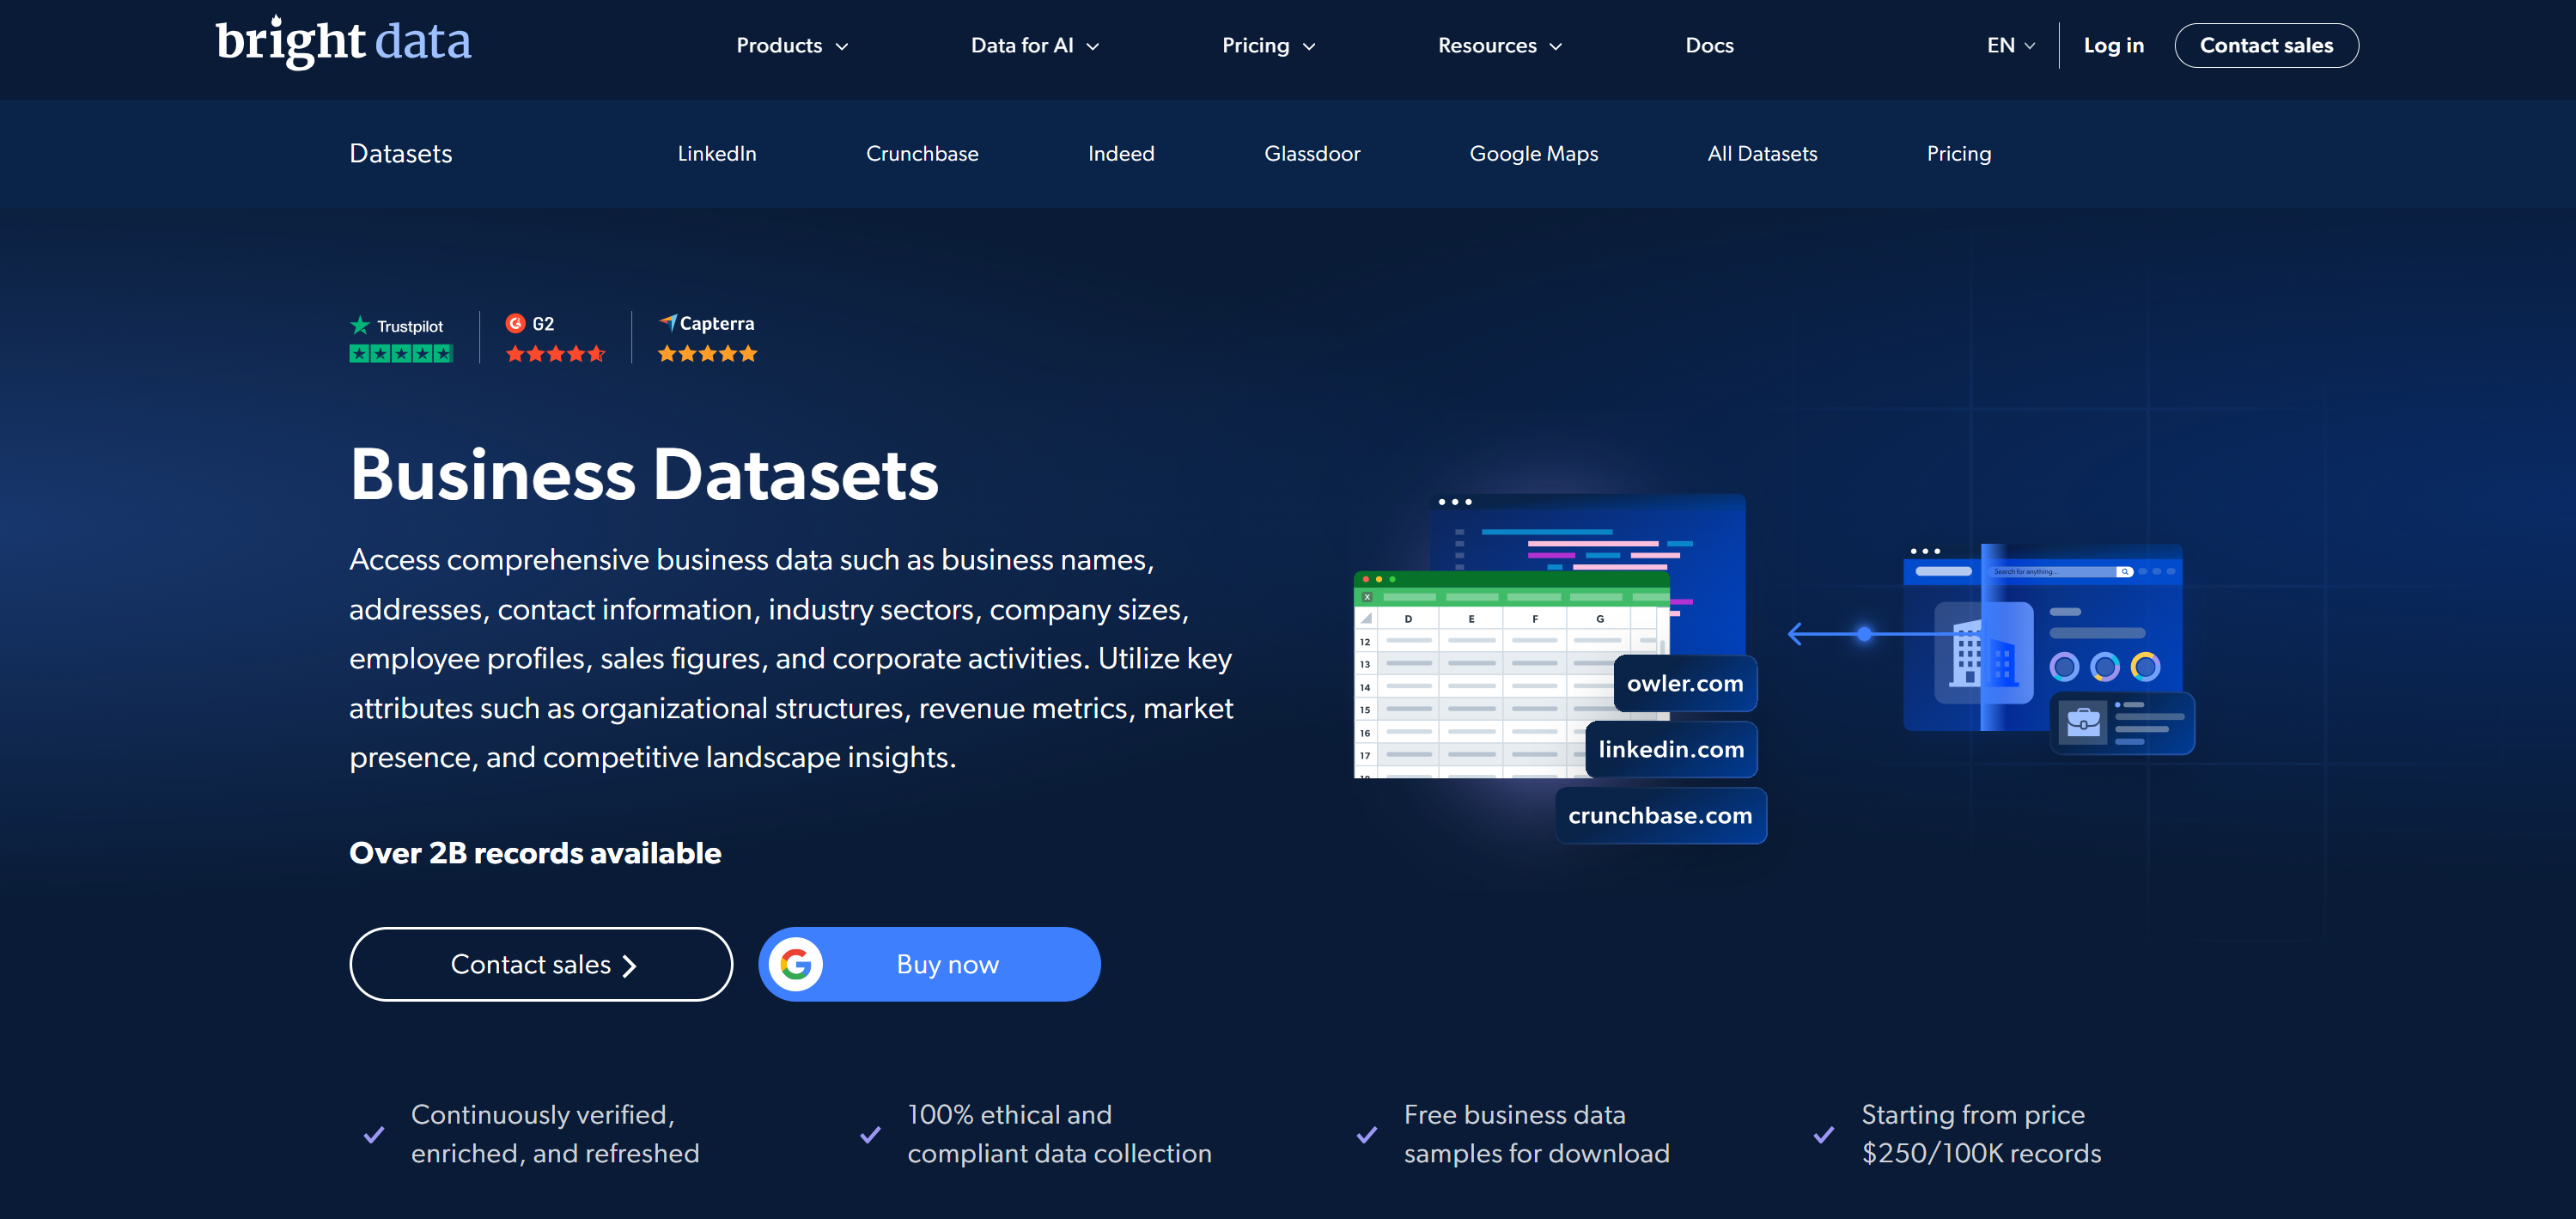This screenshot has height=1219, width=2576.
Task: Switch to the Crunchbase dataset tab
Action: [921, 153]
